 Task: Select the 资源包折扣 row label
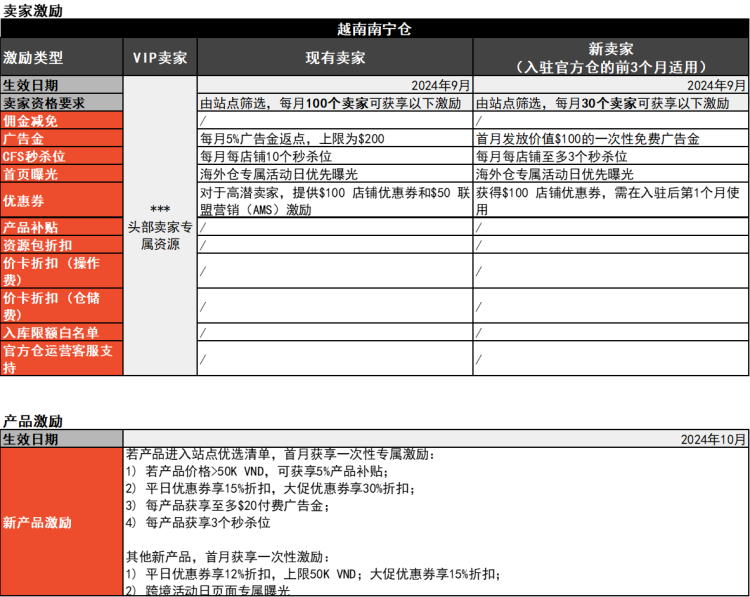click(61, 245)
